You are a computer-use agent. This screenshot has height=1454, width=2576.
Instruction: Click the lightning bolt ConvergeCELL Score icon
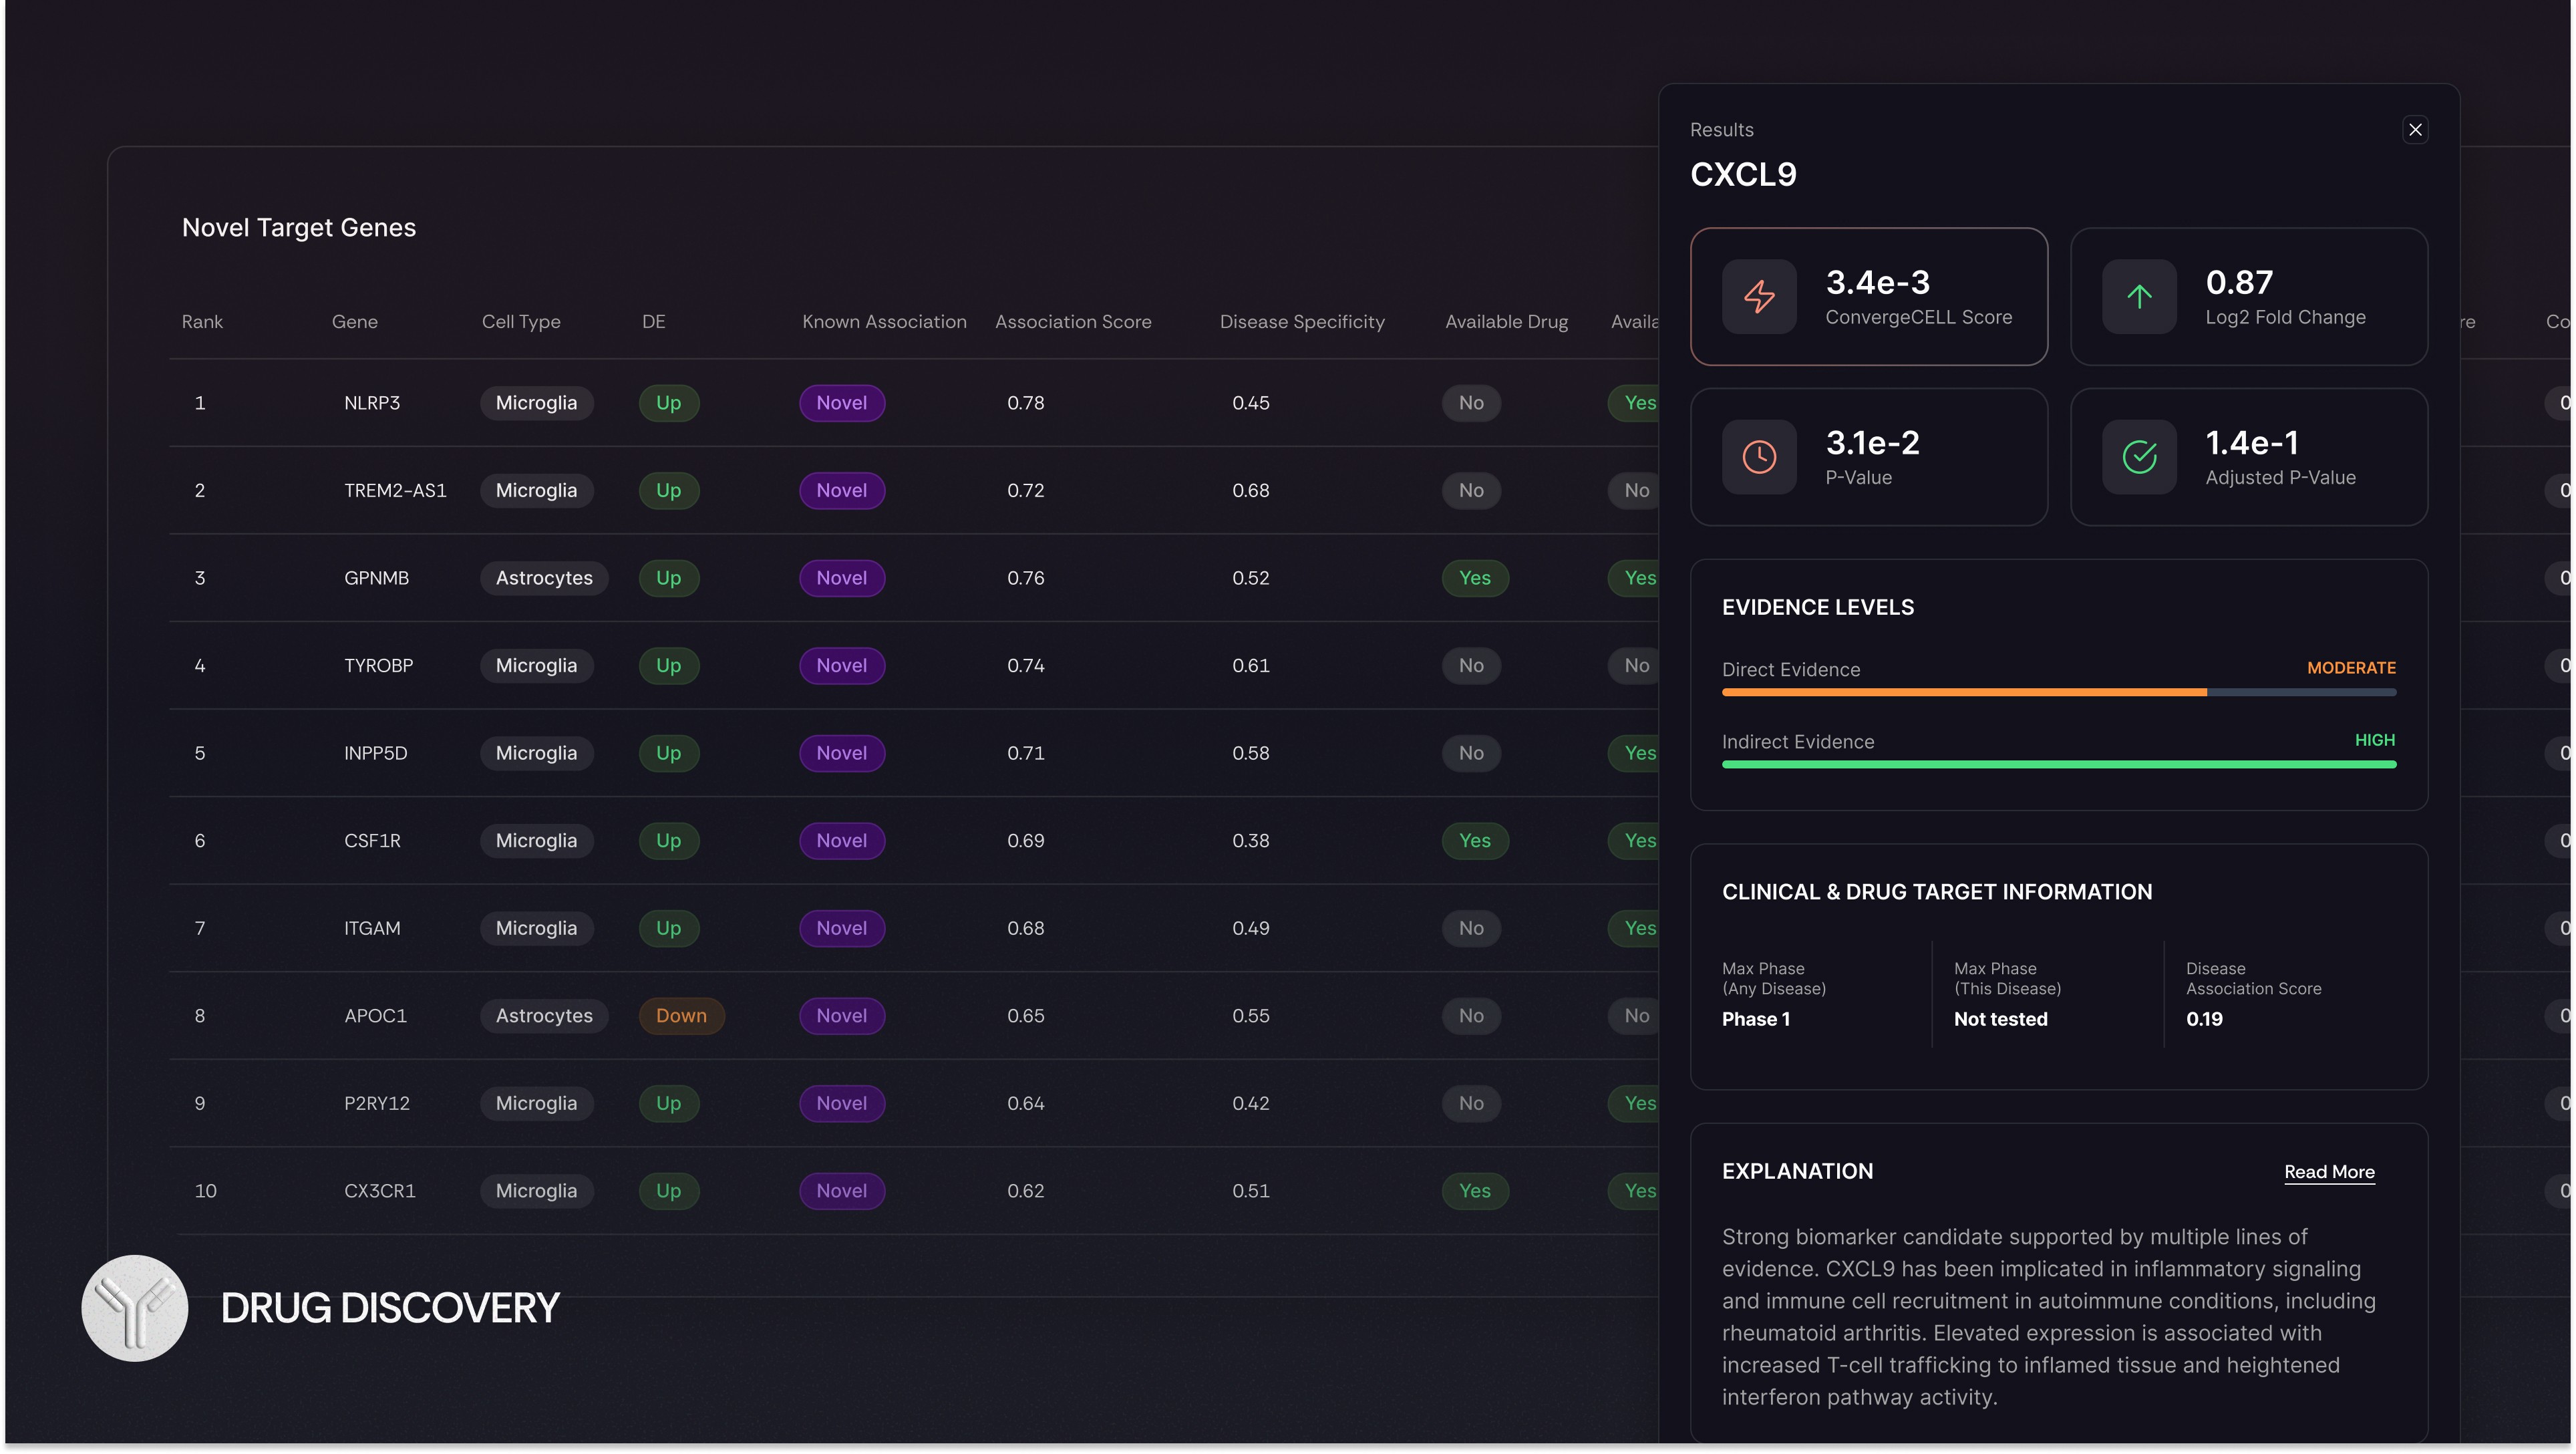point(1758,297)
